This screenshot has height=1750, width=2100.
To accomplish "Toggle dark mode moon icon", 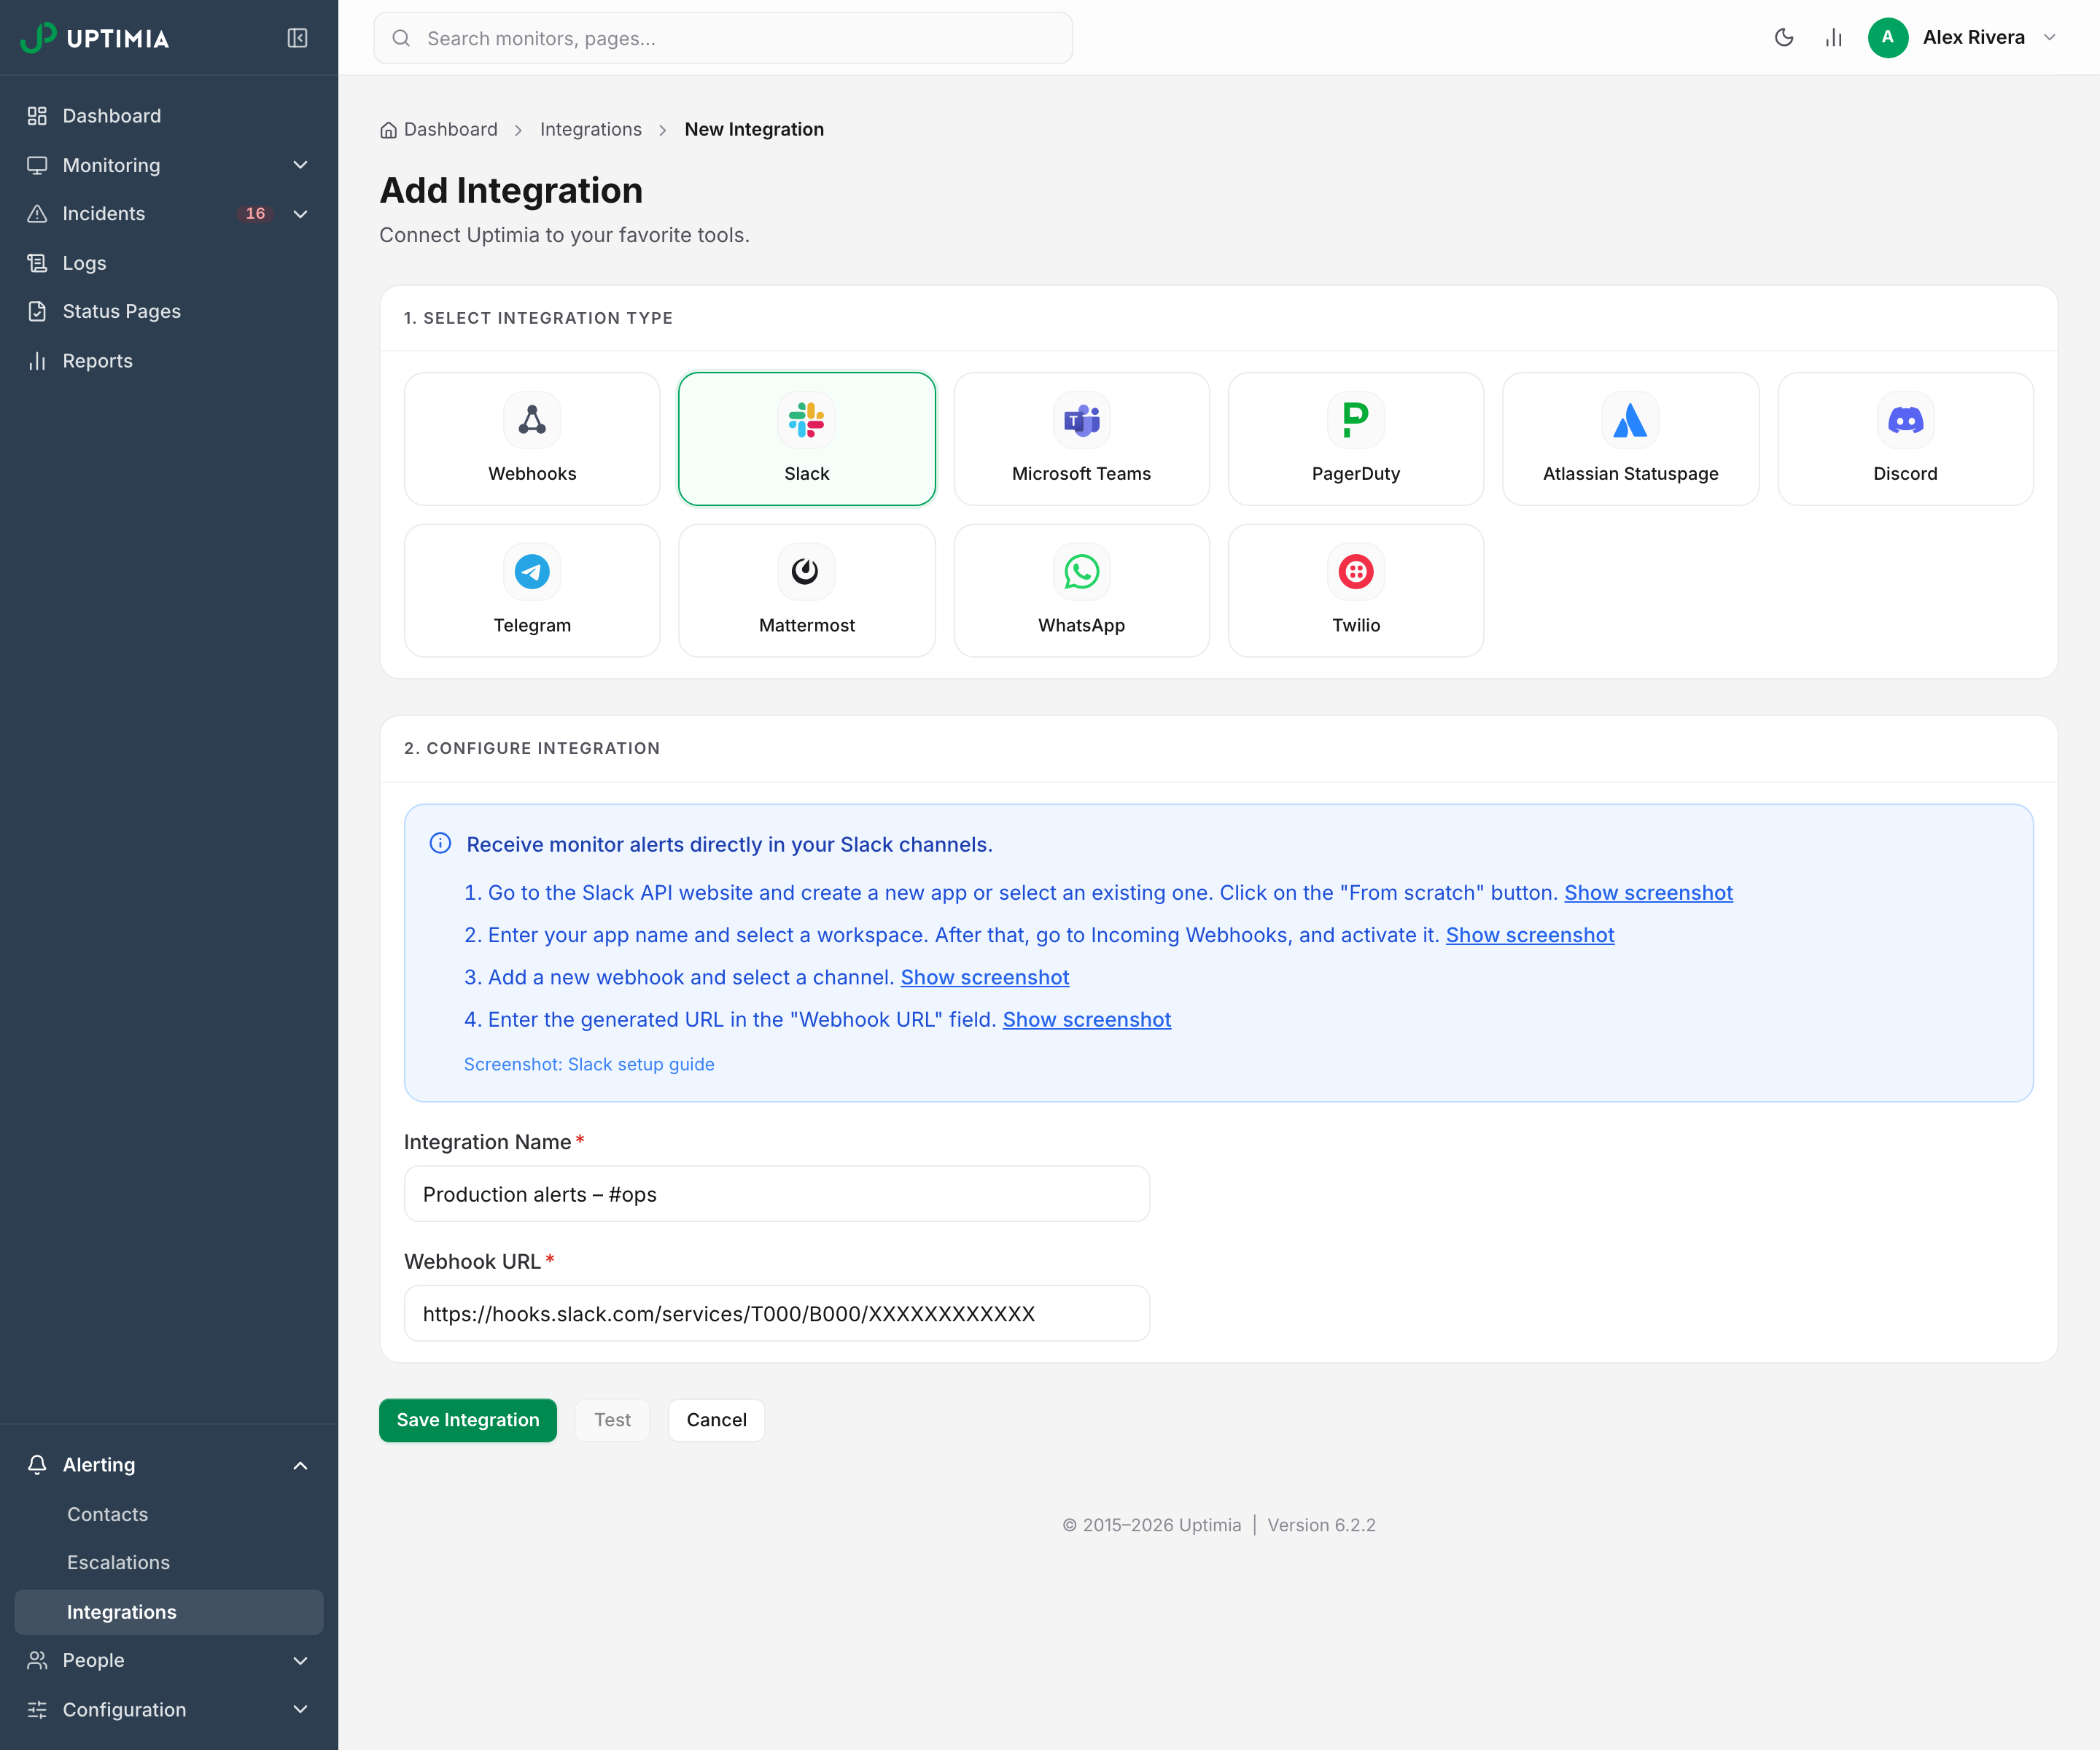I will click(x=1784, y=38).
